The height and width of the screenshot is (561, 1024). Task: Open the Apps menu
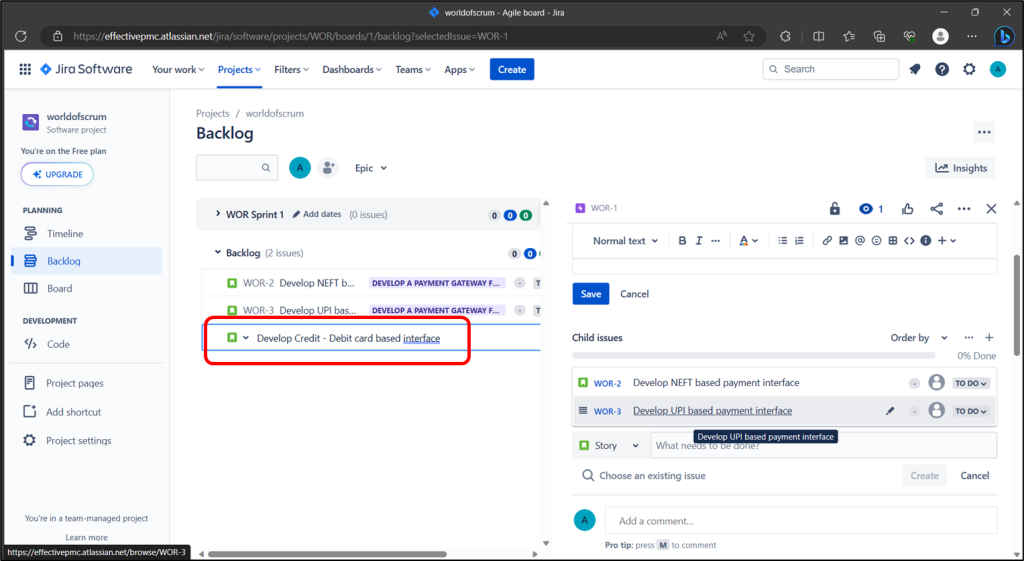[x=459, y=69]
